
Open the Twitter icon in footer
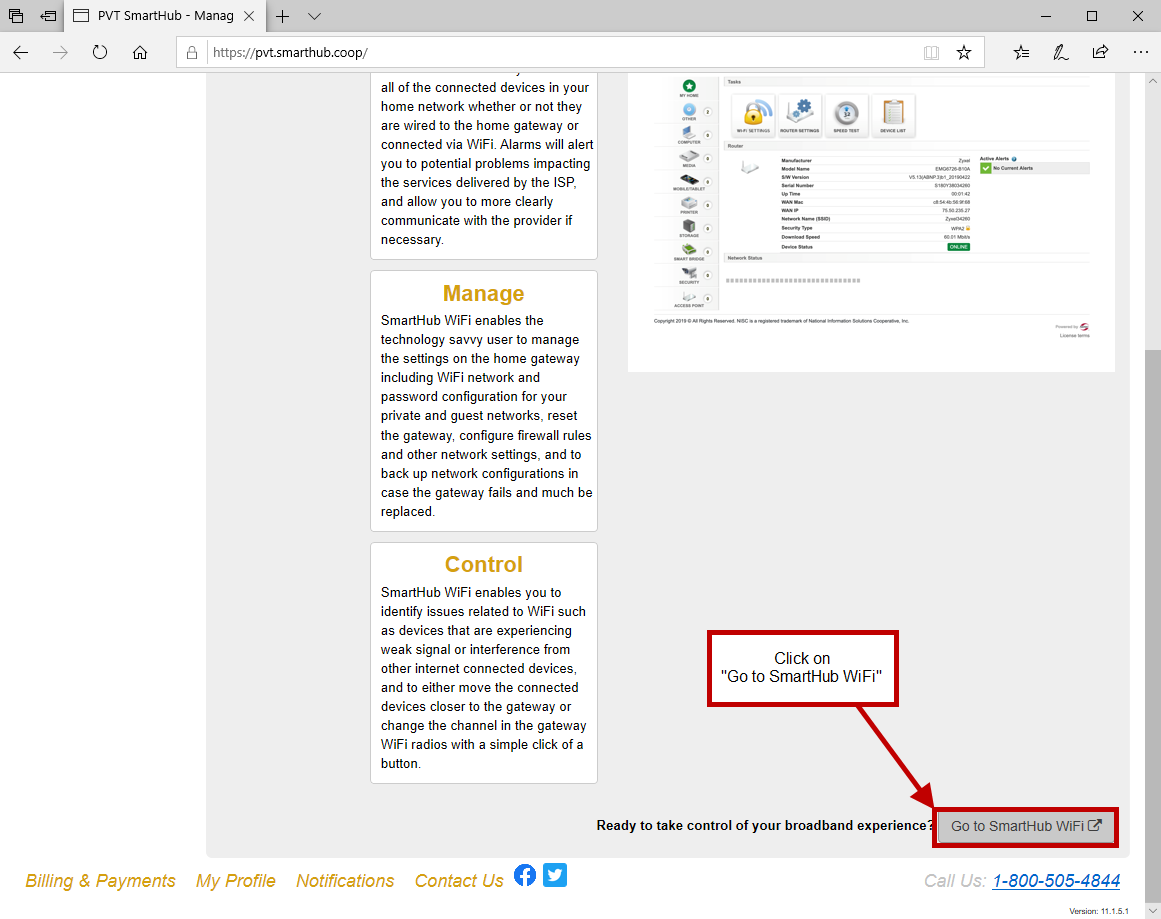555,875
